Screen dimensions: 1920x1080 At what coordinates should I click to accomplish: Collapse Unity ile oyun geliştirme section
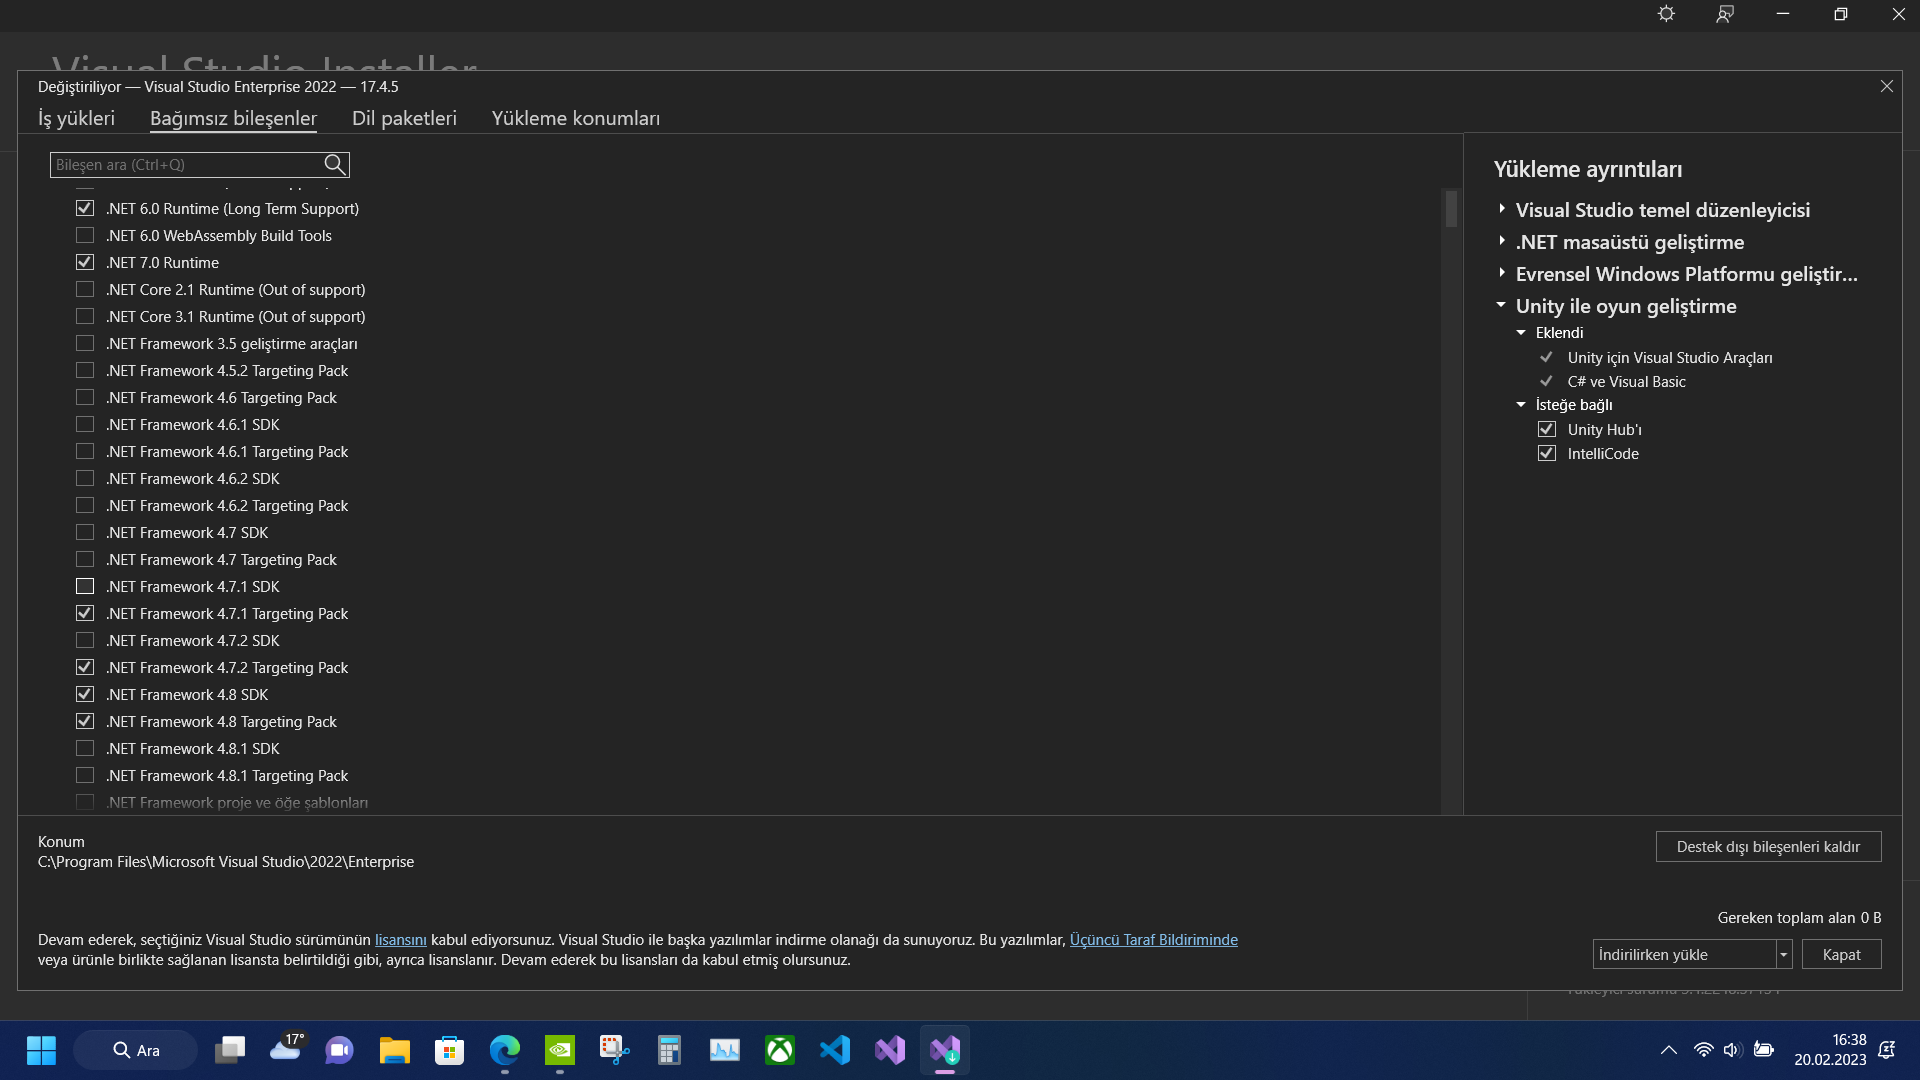(1501, 305)
